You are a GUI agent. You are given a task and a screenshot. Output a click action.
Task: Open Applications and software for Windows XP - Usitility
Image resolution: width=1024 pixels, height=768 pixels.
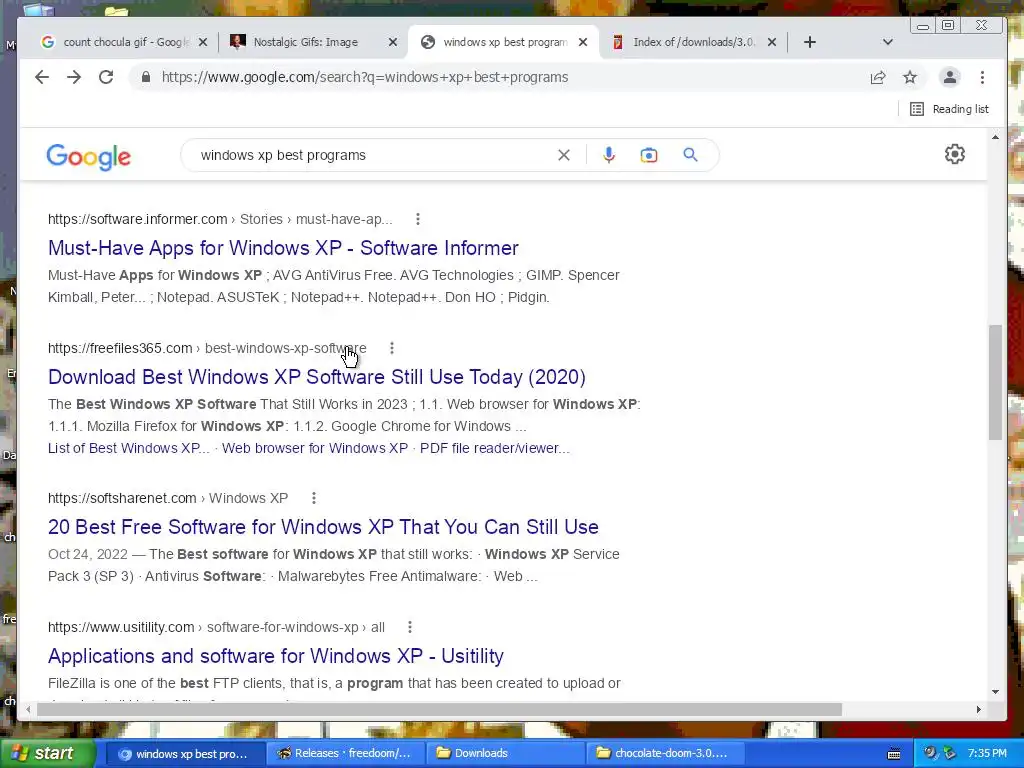(276, 656)
